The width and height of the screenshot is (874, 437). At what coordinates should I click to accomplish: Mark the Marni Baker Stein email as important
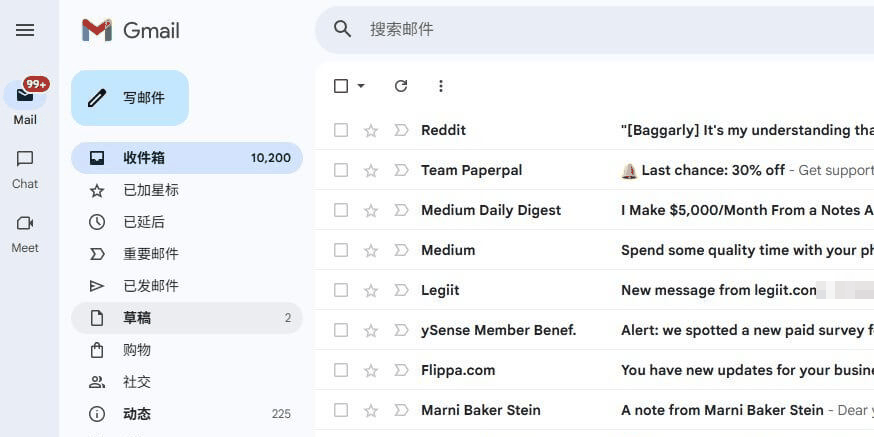[401, 410]
